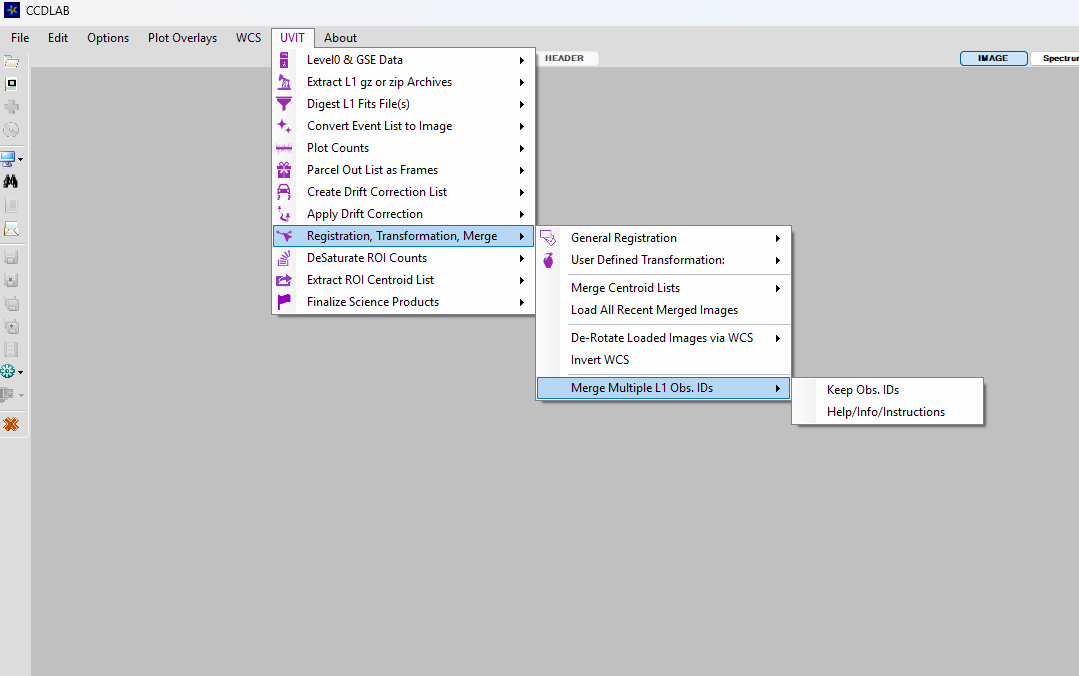Viewport: 1079px width, 676px height.
Task: Switch to the HEADER tab
Action: [566, 59]
